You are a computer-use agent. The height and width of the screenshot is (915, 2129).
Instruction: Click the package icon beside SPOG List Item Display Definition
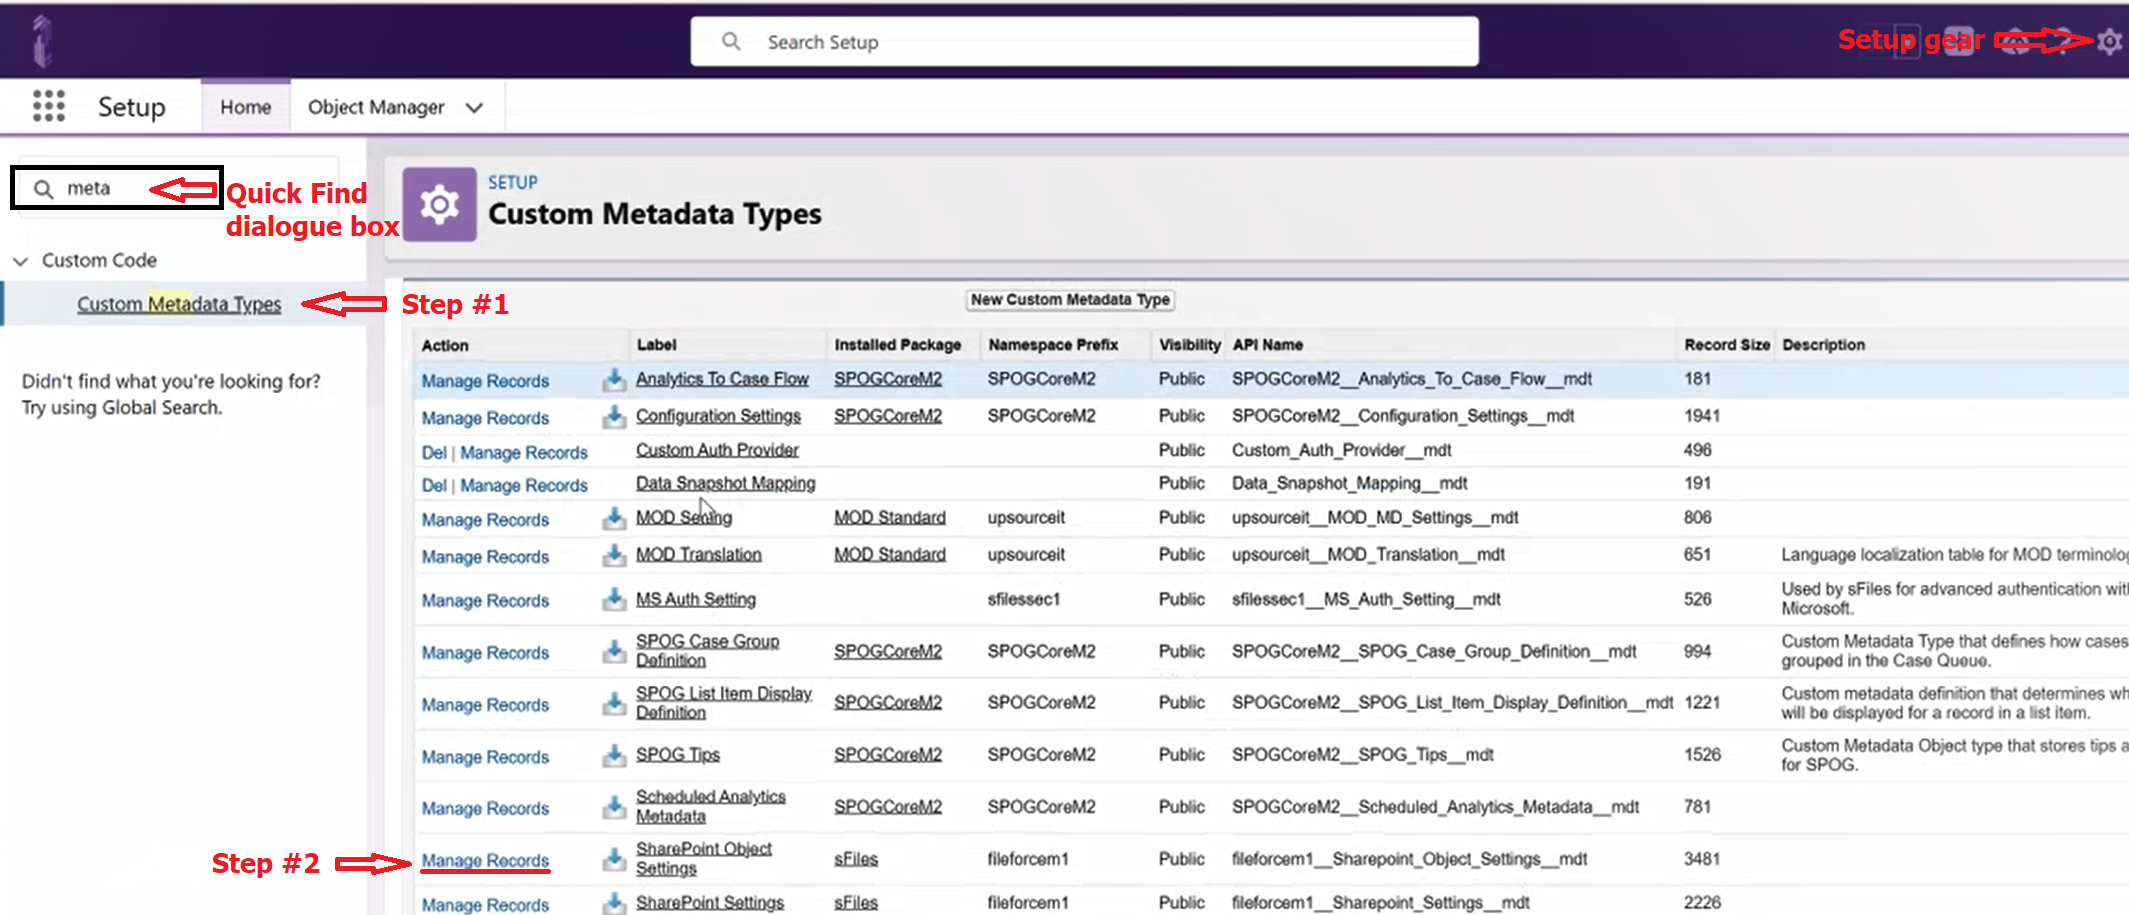[x=614, y=703]
